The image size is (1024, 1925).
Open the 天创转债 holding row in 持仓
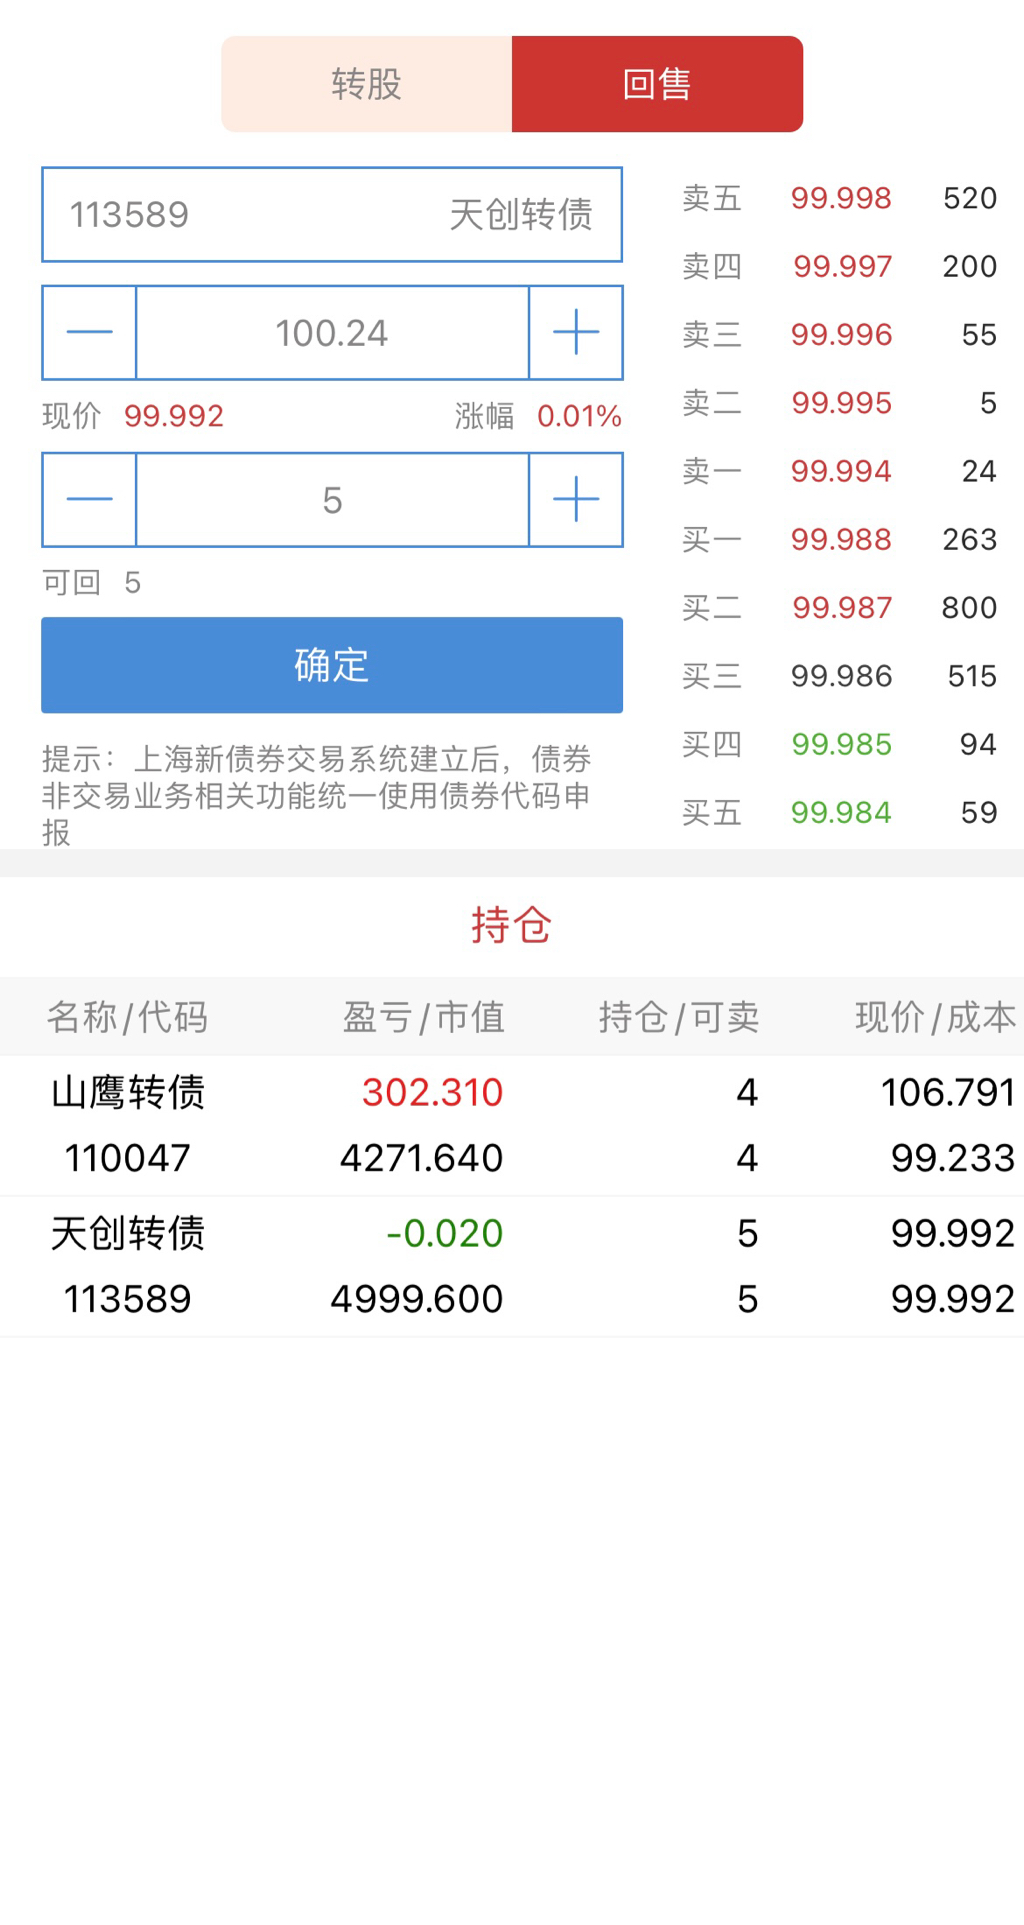coord(512,1266)
